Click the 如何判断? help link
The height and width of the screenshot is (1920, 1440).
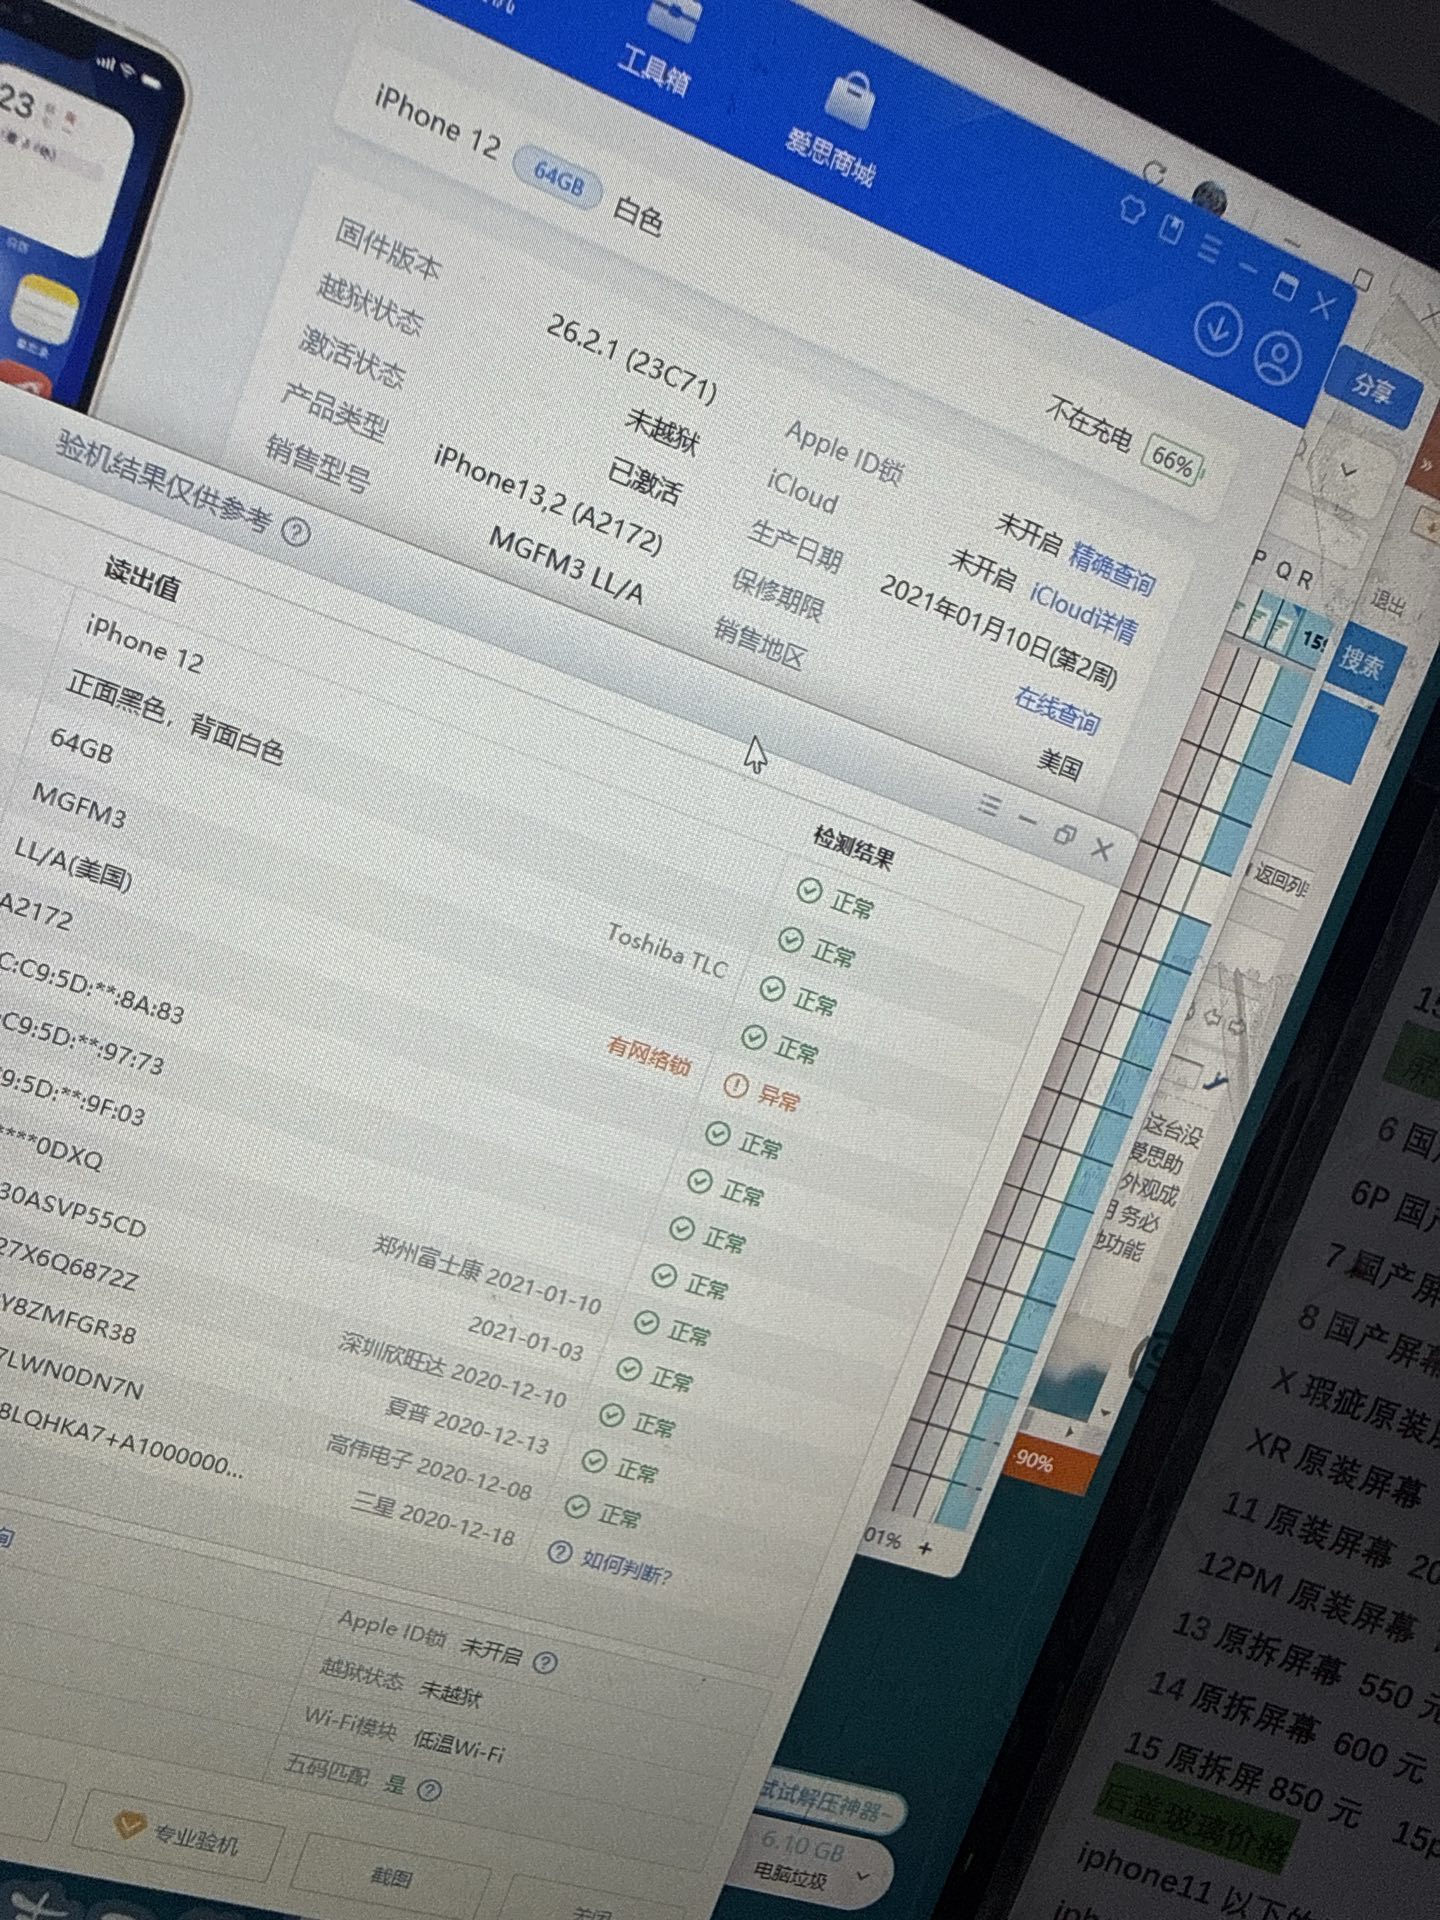[x=611, y=1563]
